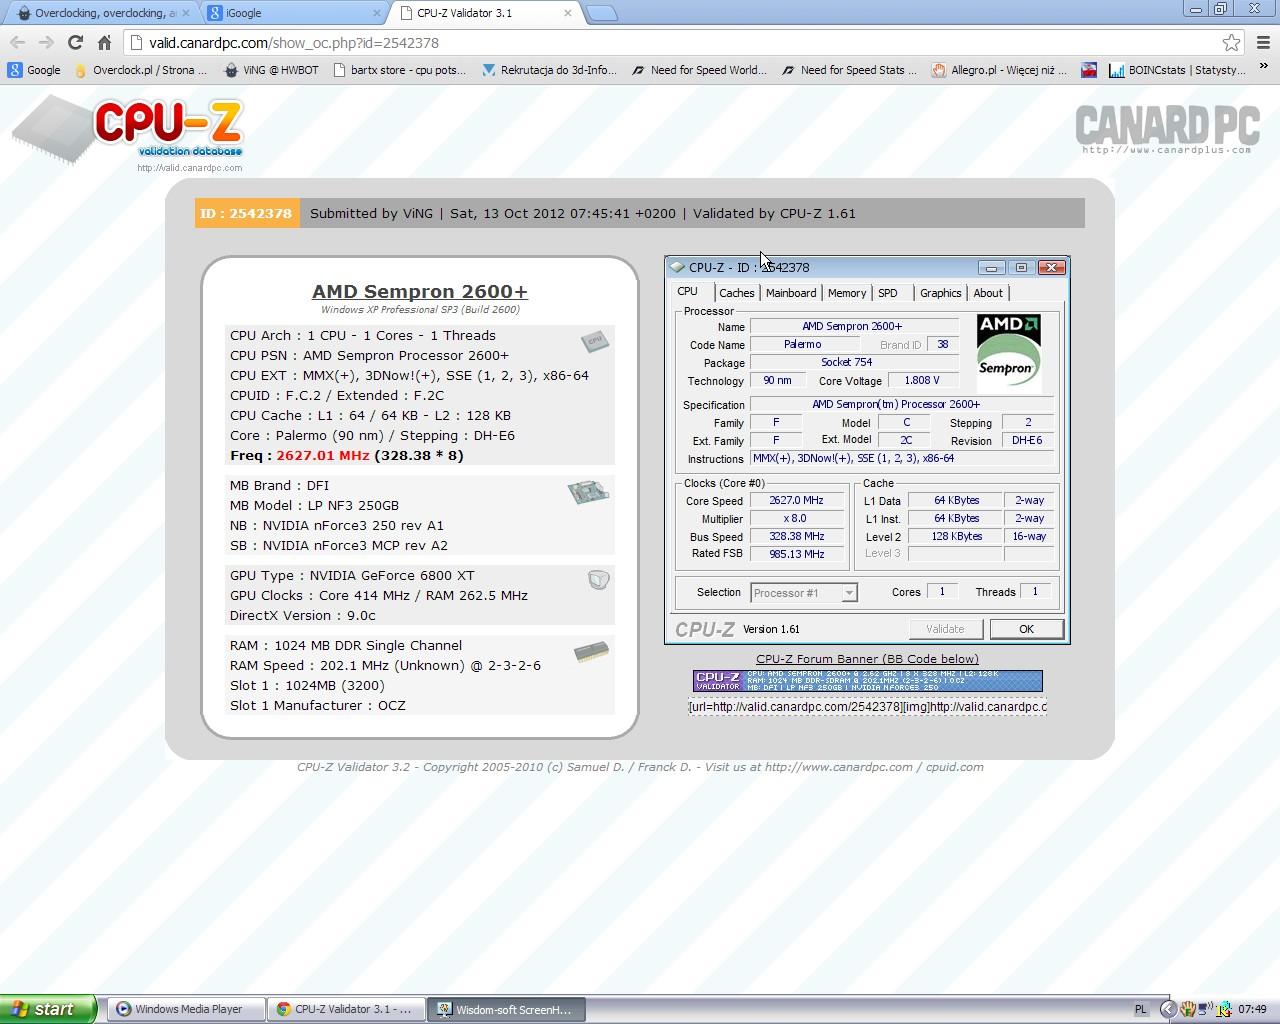Click the Validate button in CPU-Z
Viewport: 1280px width, 1024px height.
point(945,629)
